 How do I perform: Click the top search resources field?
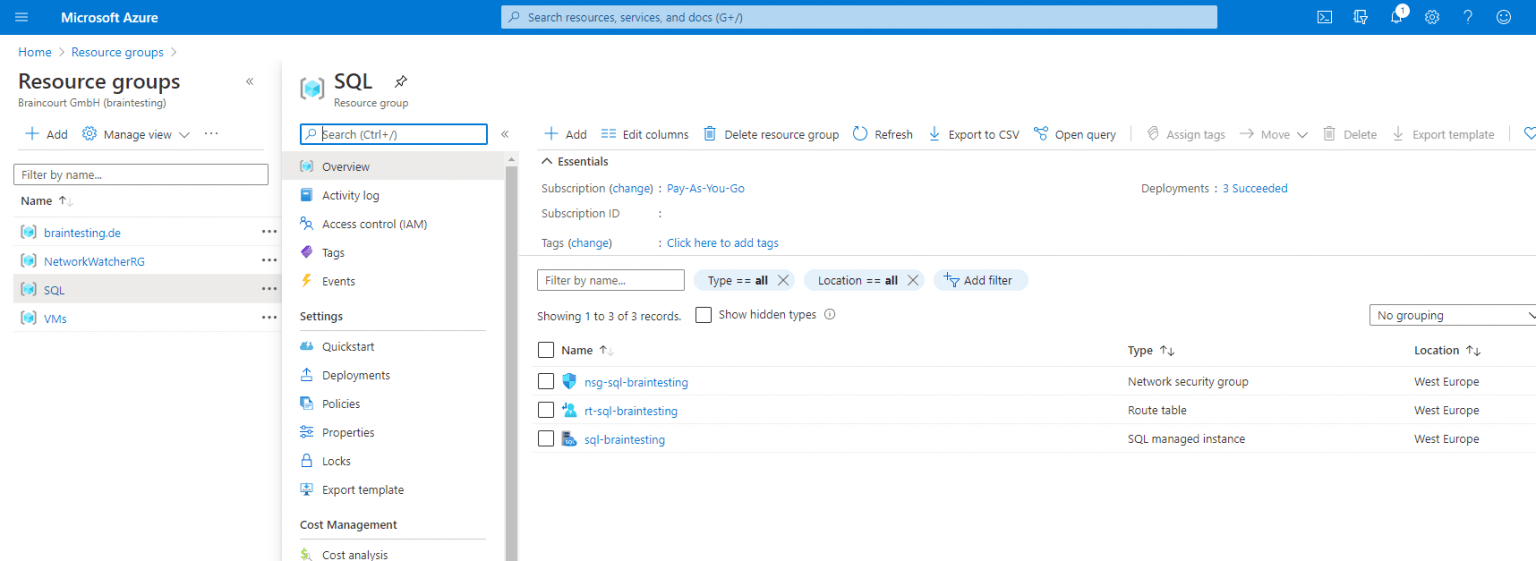tap(858, 17)
